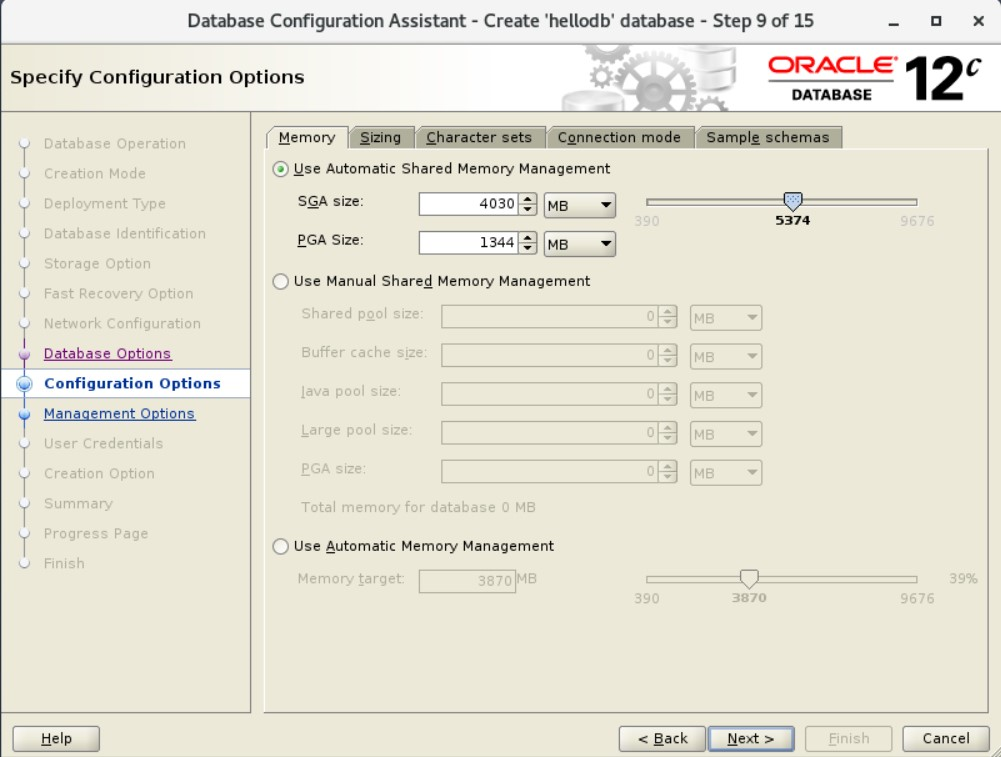1001x757 pixels.
Task: Open manual PGA size unit dropdown
Action: tap(726, 474)
